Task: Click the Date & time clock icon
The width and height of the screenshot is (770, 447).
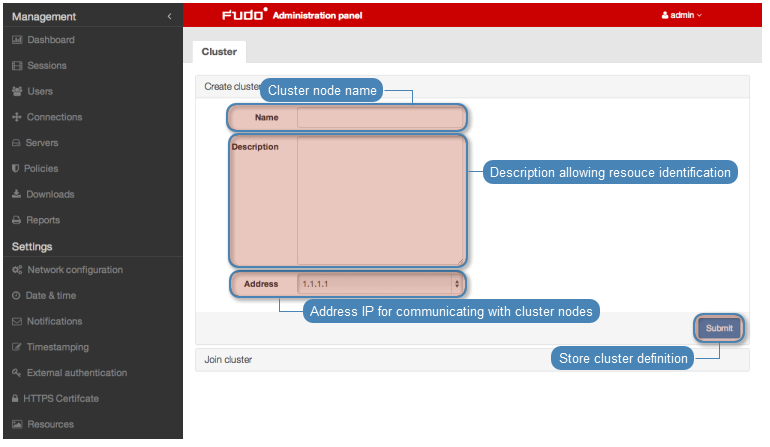Action: (16, 296)
